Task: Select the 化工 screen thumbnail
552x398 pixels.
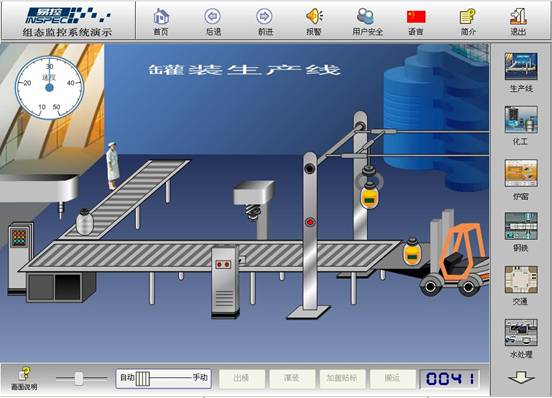Action: coord(521,120)
